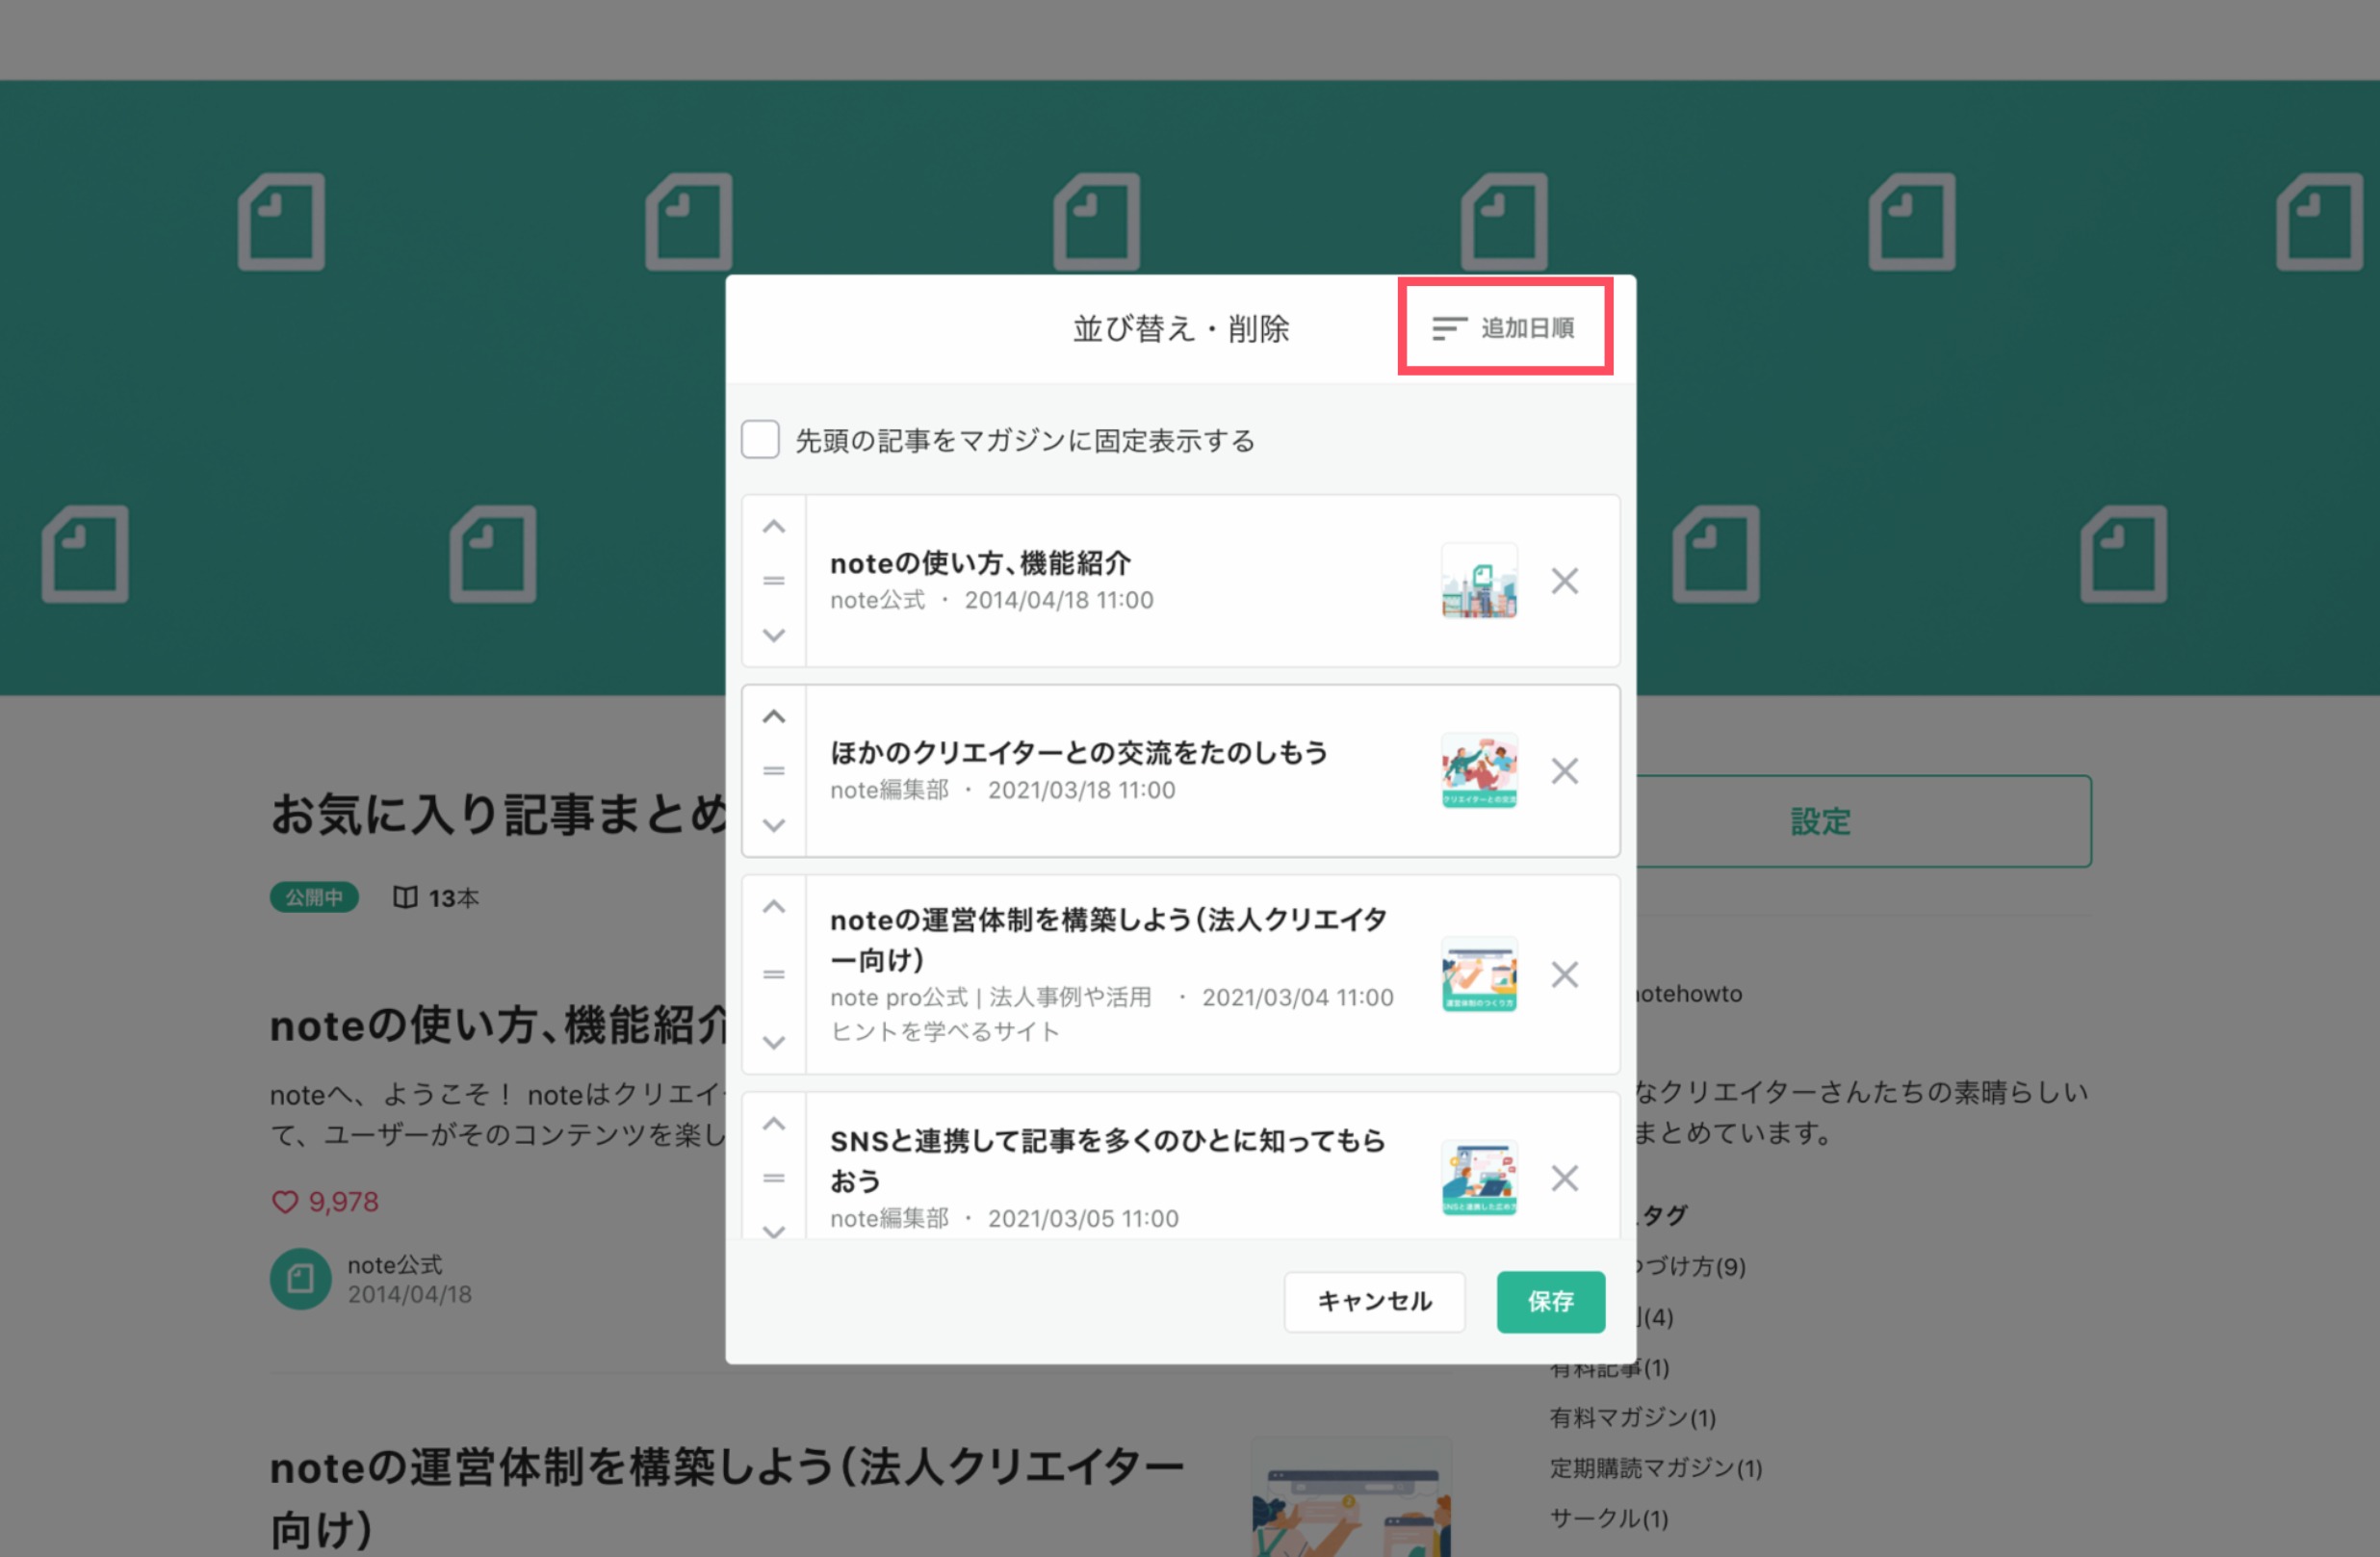Click drag handle of ほかのクリエイターとの交流 row
This screenshot has height=1557, width=2380.
point(774,771)
